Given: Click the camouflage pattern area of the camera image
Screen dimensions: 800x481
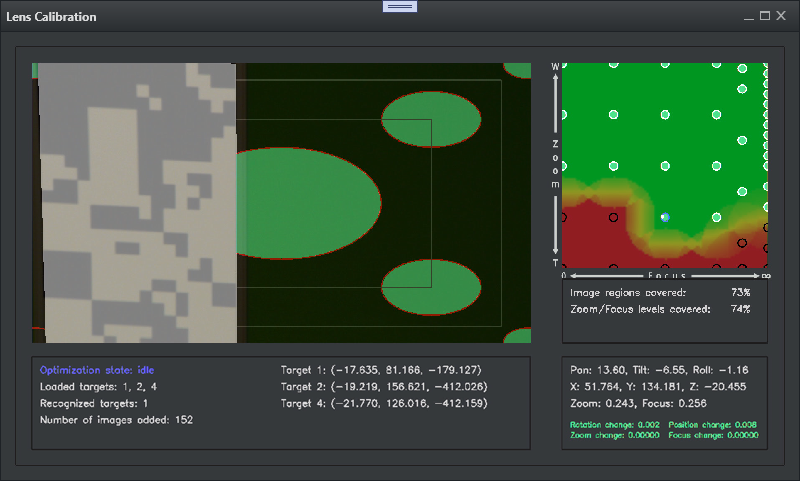Looking at the screenshot, I should [x=137, y=203].
